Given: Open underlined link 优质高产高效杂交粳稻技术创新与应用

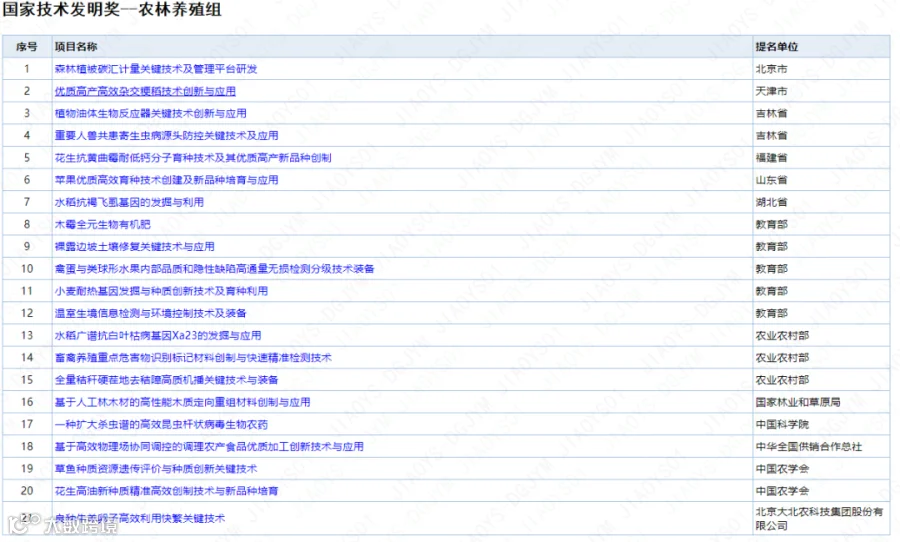Looking at the screenshot, I should click(145, 91).
